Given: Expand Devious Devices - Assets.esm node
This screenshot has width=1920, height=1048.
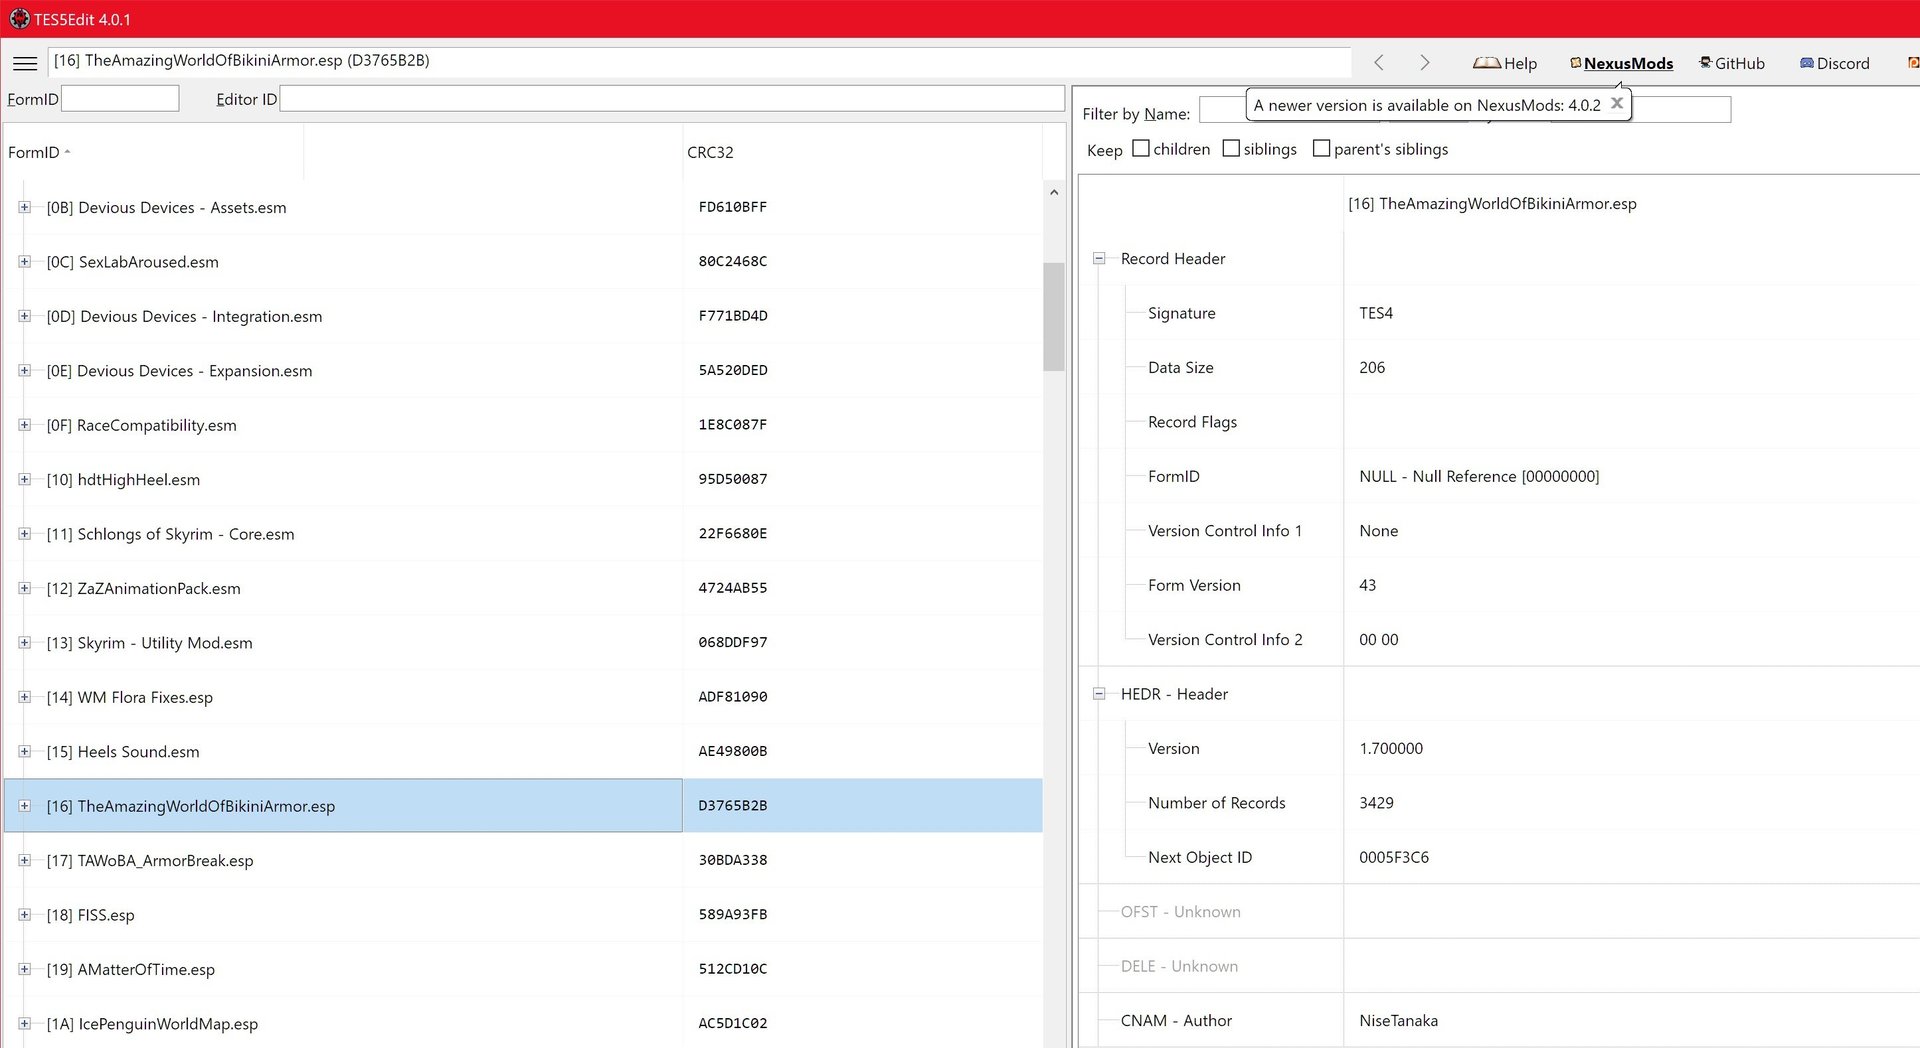Looking at the screenshot, I should coord(24,207).
